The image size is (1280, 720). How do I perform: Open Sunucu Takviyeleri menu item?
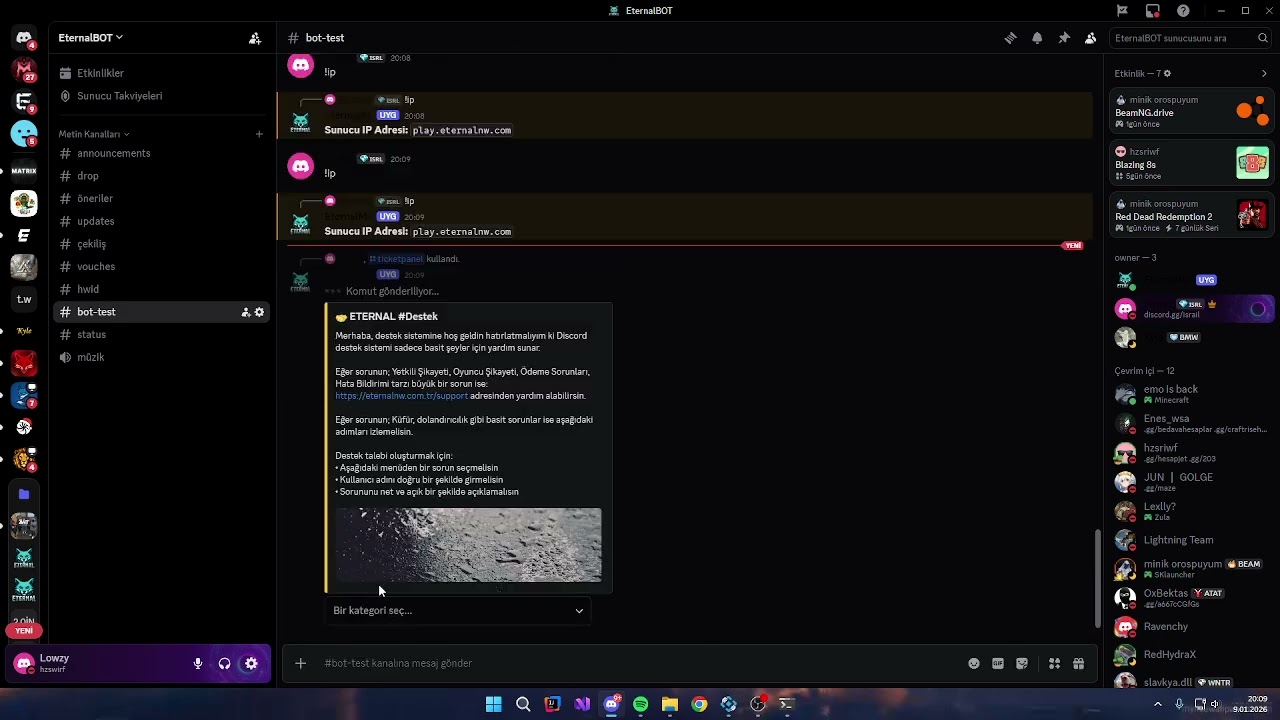click(163, 96)
